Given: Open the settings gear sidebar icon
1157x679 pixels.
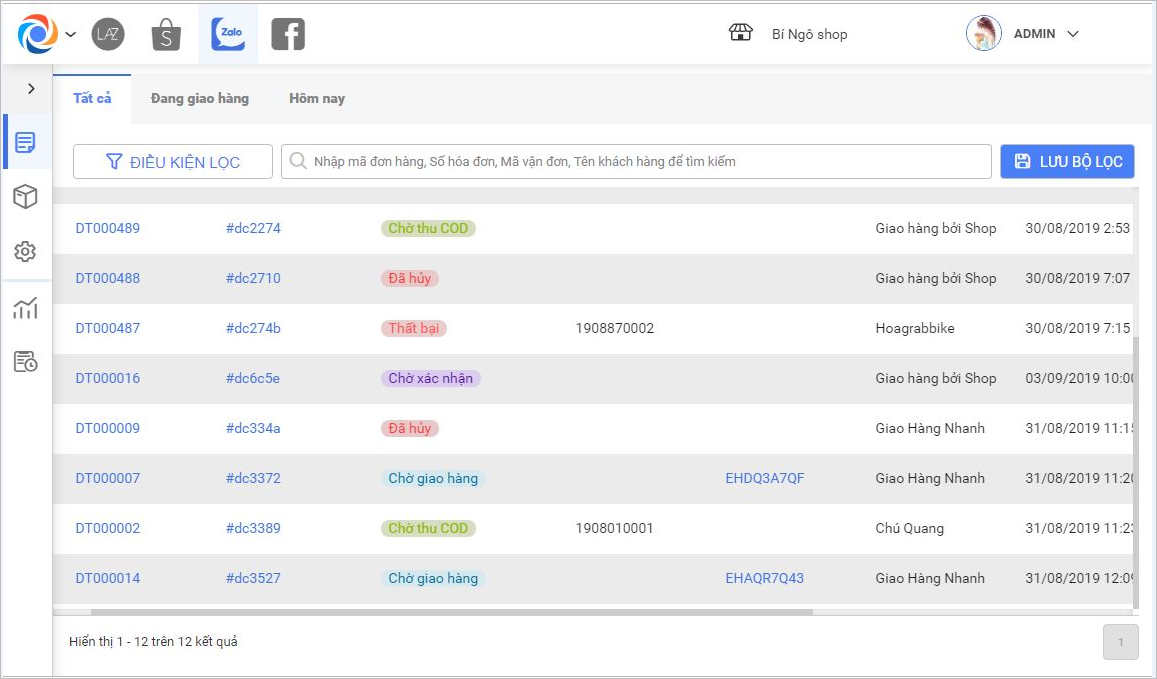Looking at the screenshot, I should click(x=26, y=251).
